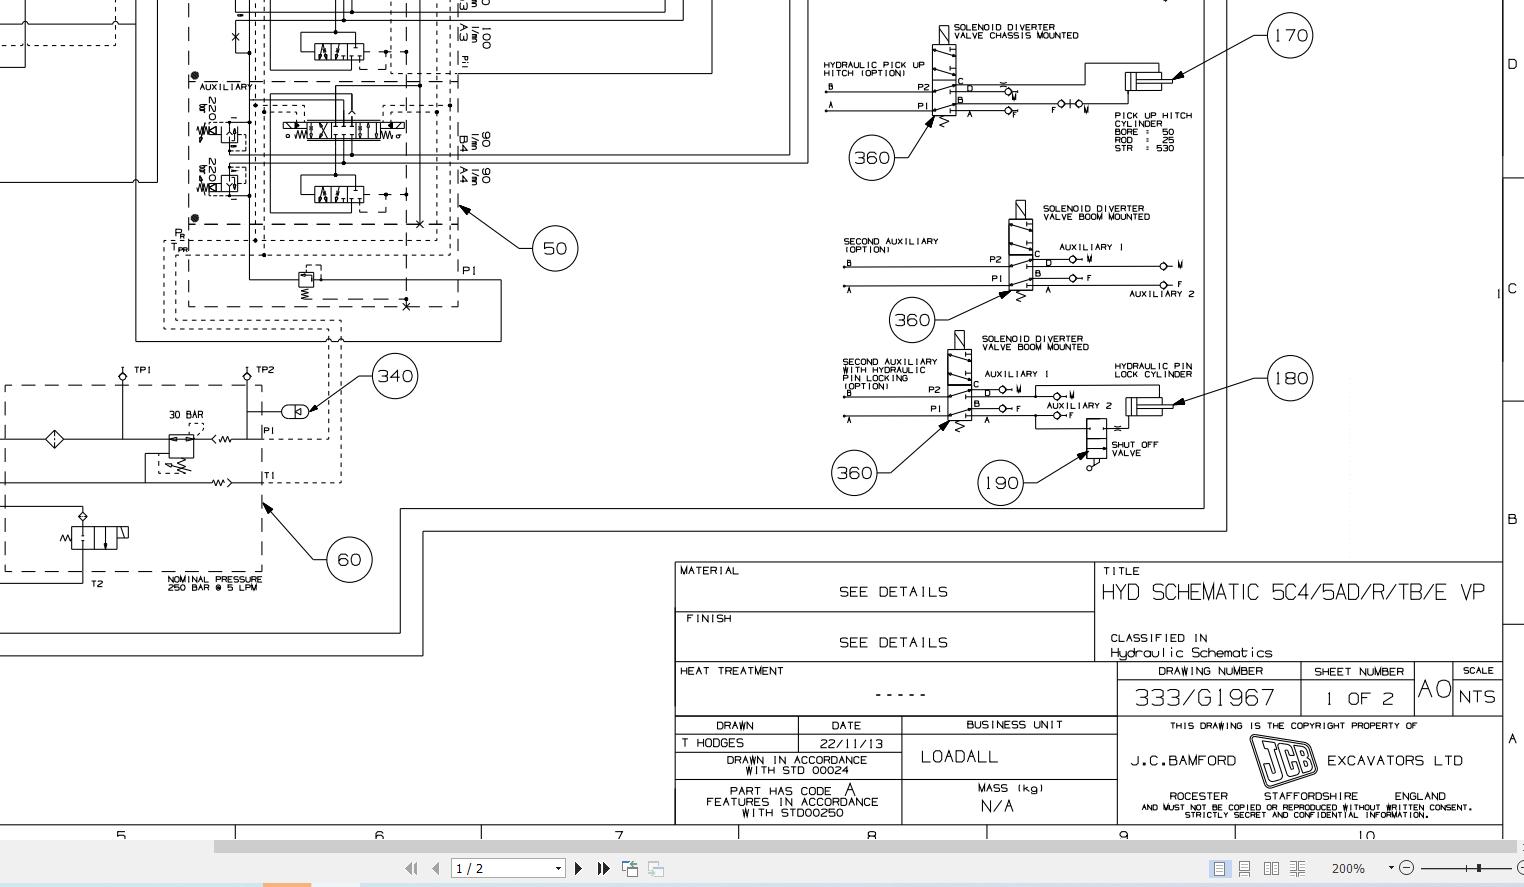Screen dimensions: 1524x887
Task: Click callout balloon 340
Action: pyautogui.click(x=395, y=376)
